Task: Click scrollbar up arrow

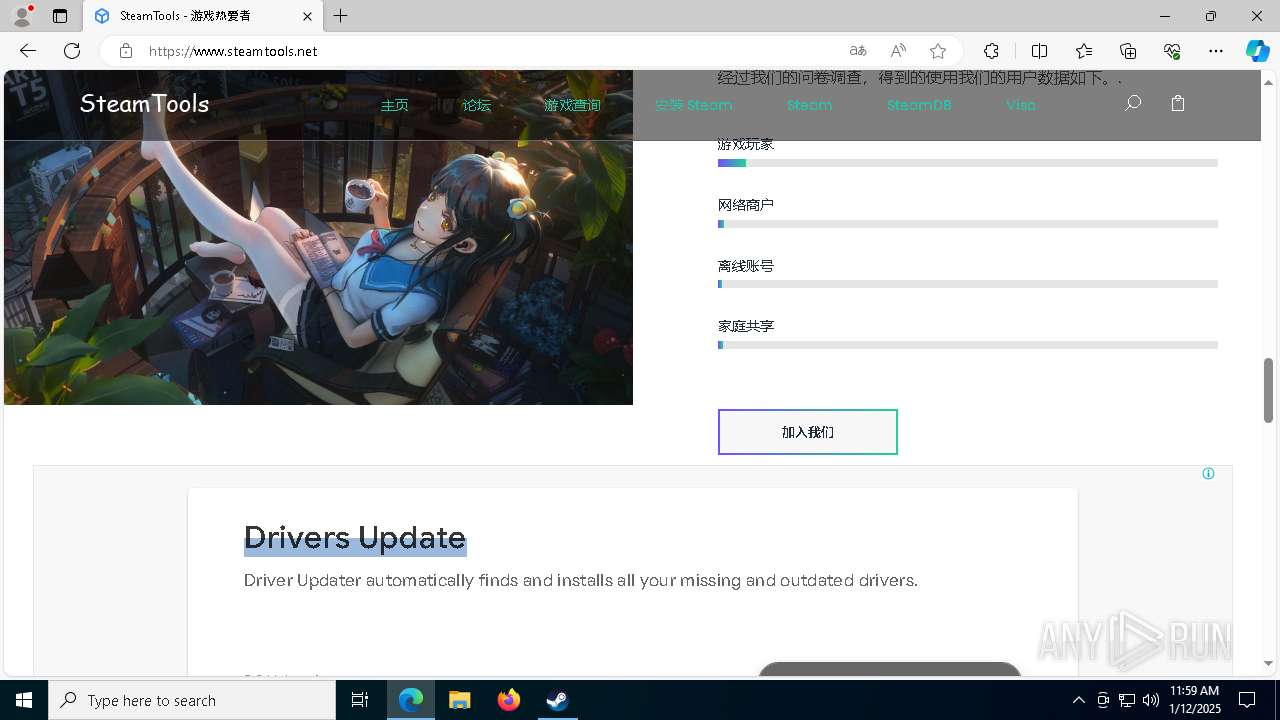Action: pyautogui.click(x=1268, y=81)
